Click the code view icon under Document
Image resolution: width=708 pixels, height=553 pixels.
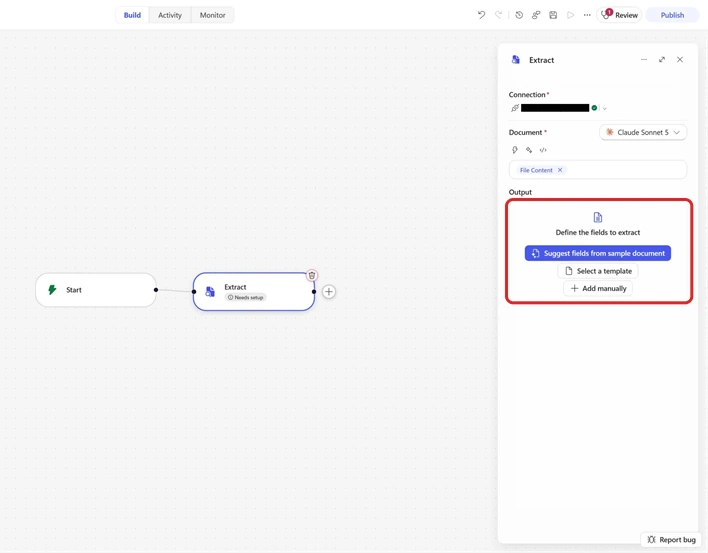(543, 150)
